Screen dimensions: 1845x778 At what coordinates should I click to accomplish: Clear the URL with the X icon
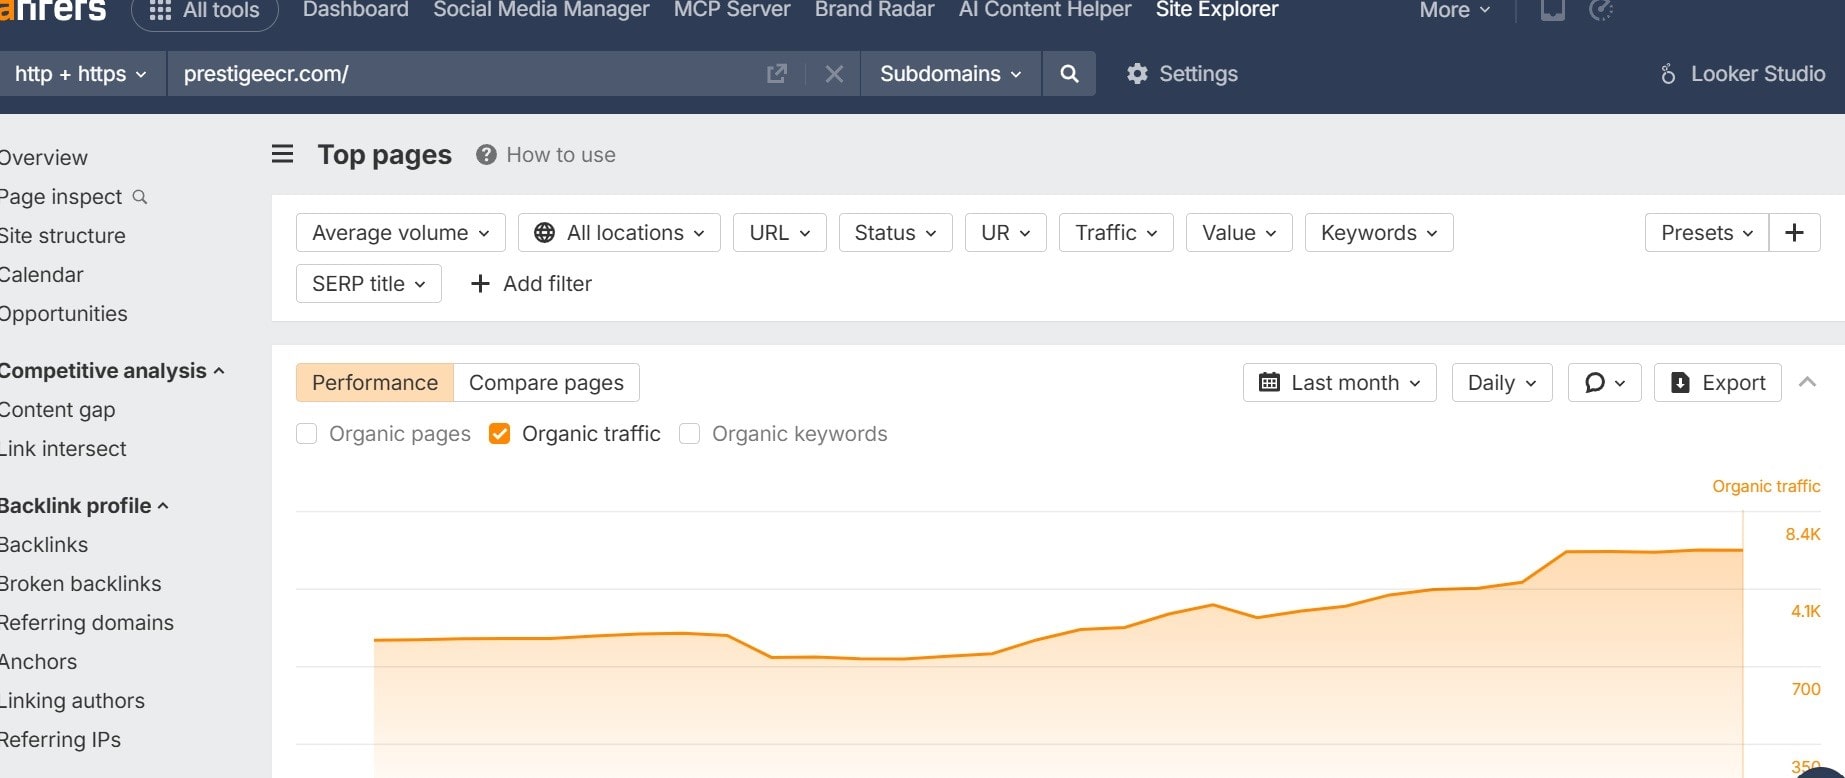point(834,74)
